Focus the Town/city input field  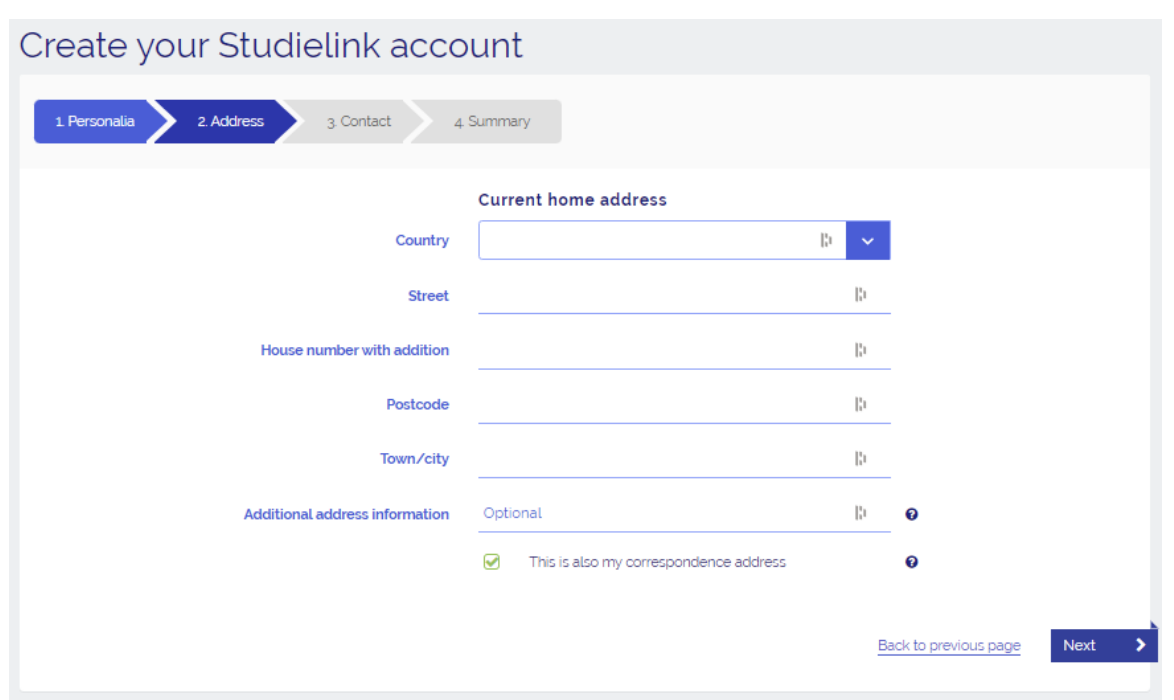click(660, 458)
